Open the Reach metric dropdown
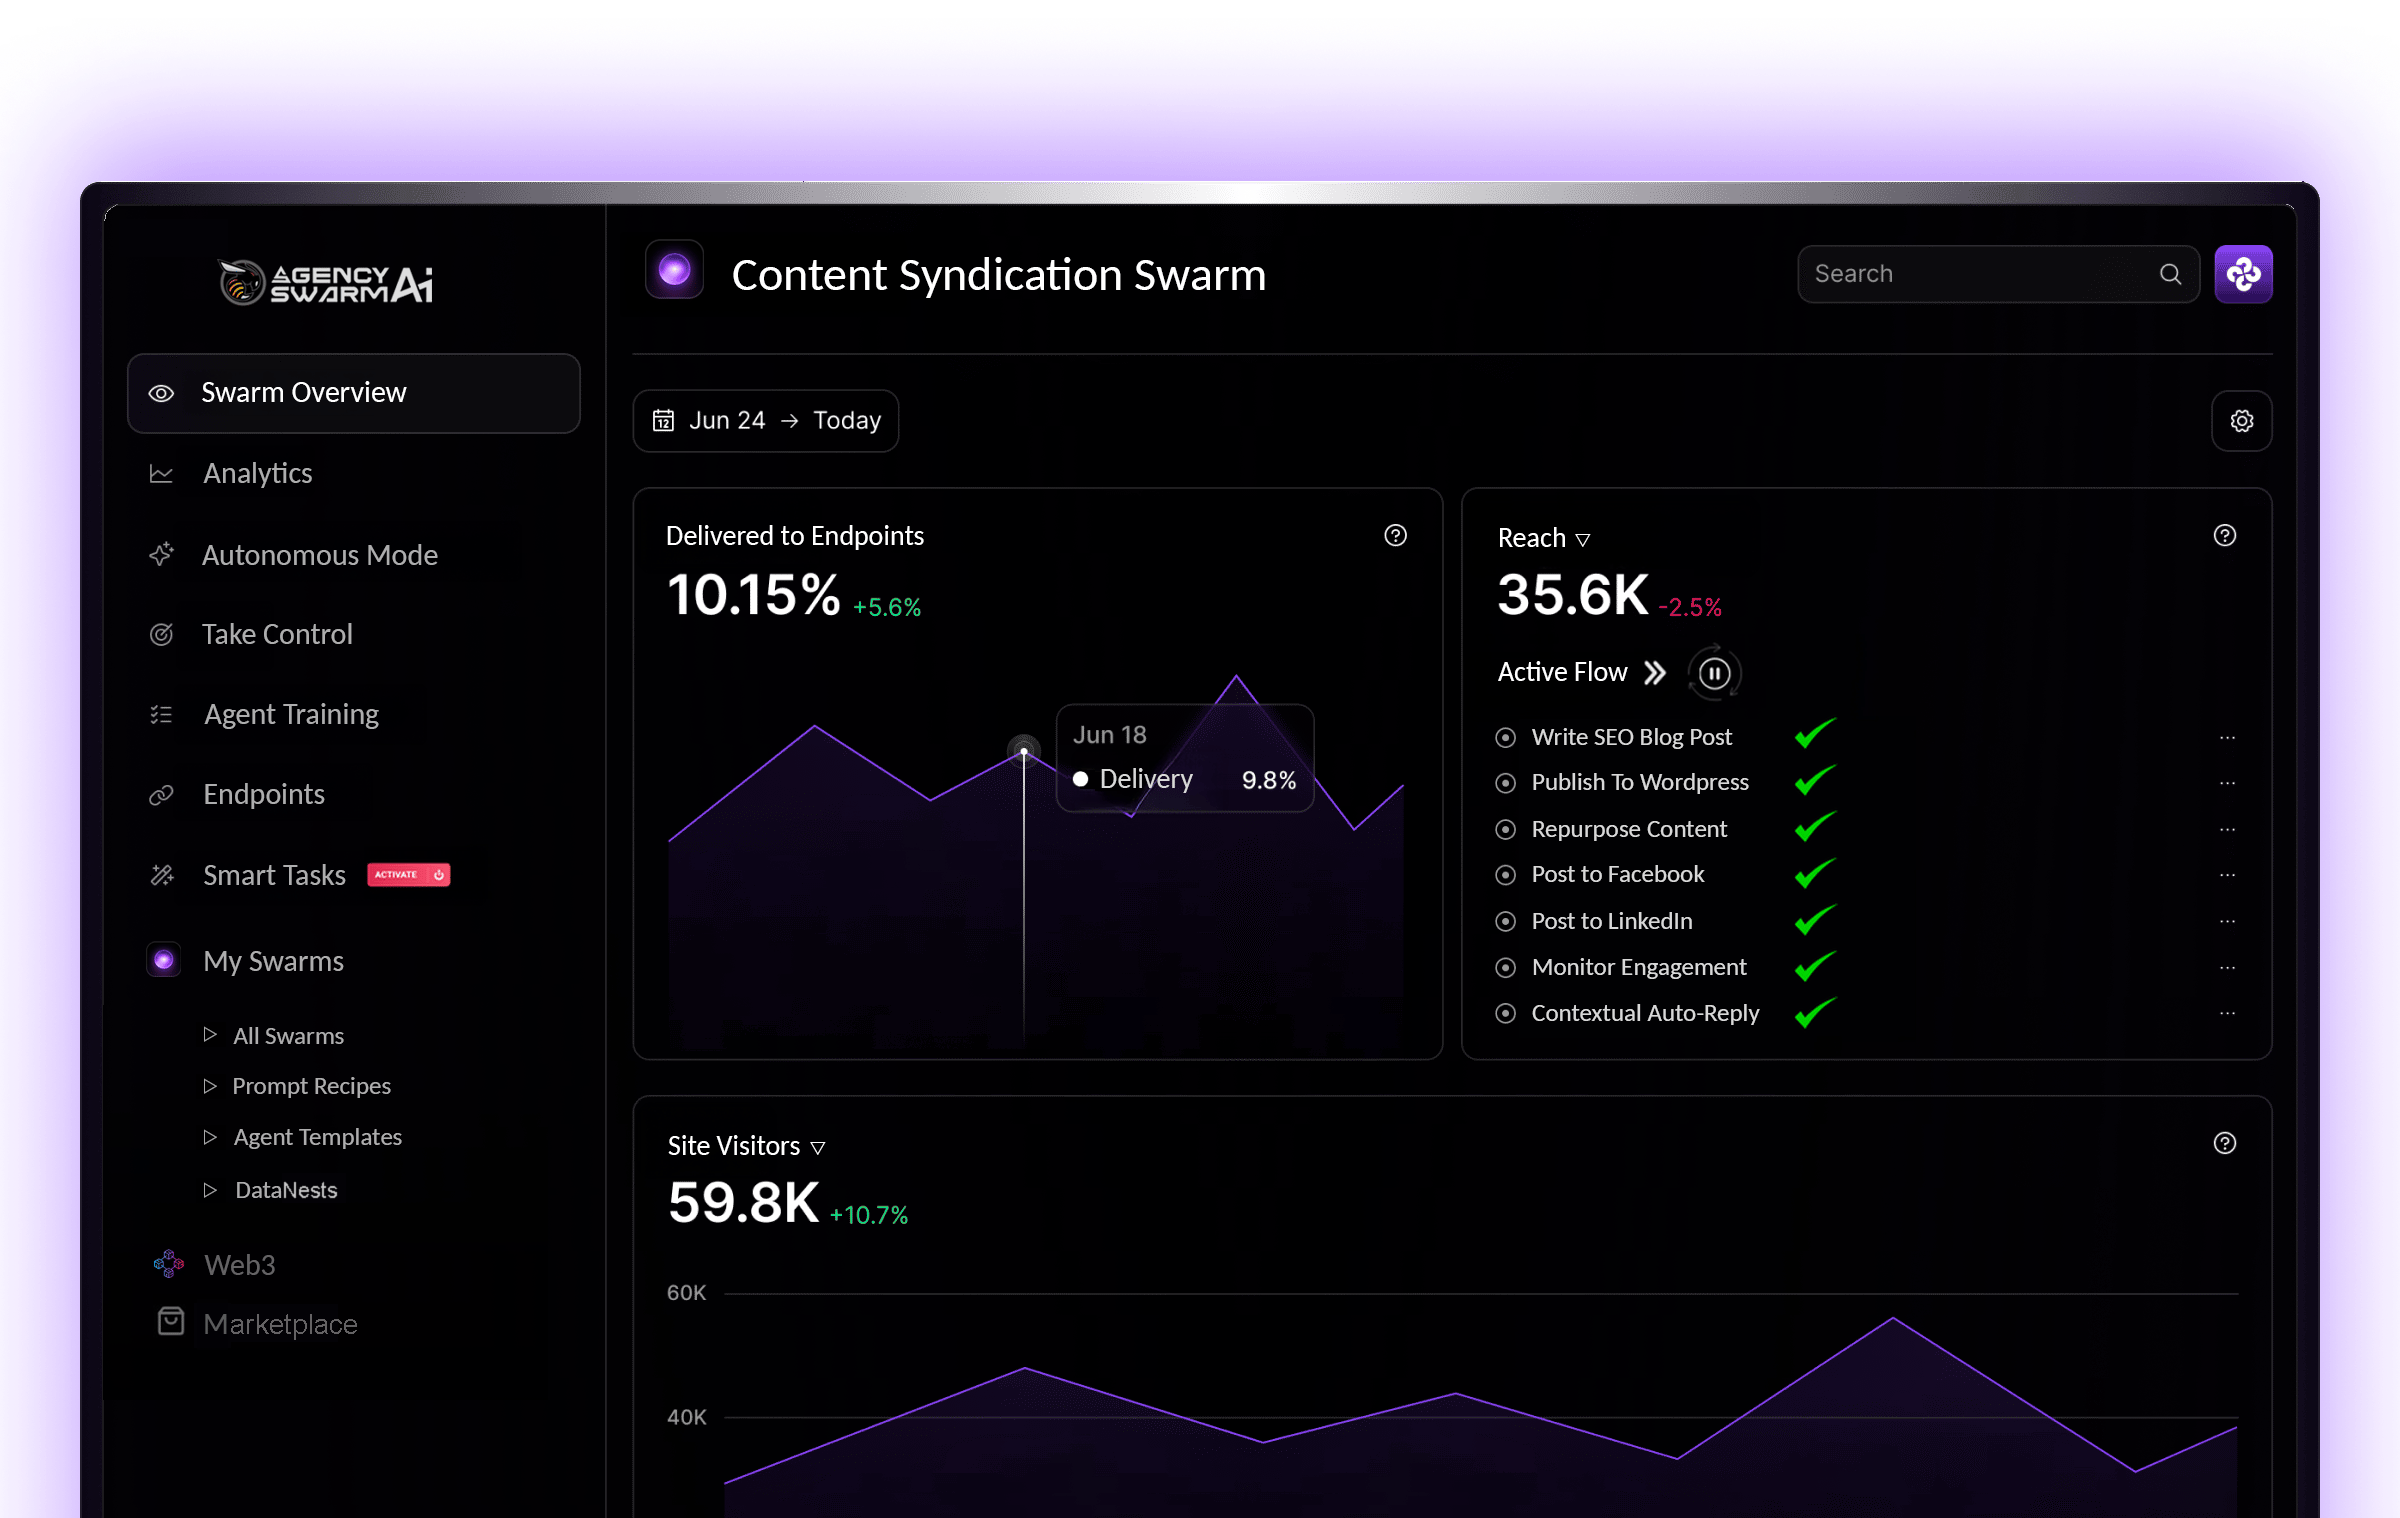Viewport: 2400px width, 1518px height. coord(1584,538)
